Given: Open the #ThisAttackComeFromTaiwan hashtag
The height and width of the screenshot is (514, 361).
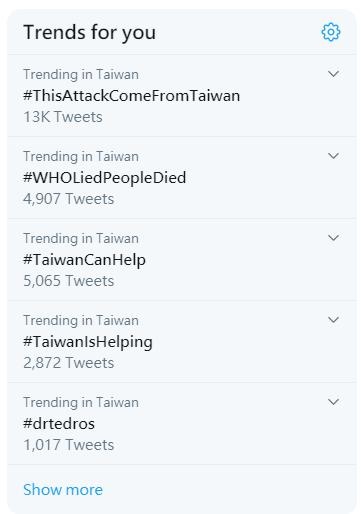Looking at the screenshot, I should tap(131, 96).
